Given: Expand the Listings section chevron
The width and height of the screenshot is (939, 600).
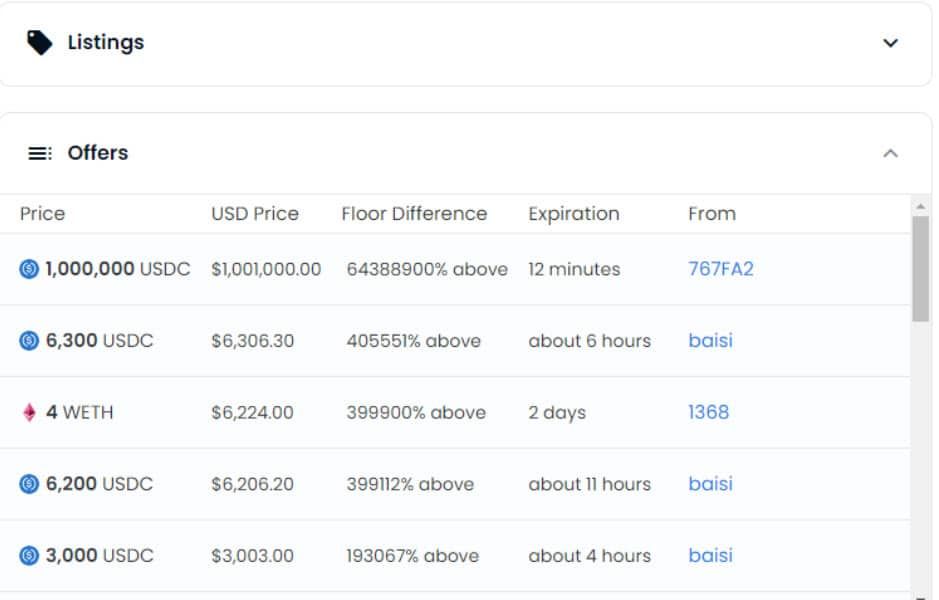Looking at the screenshot, I should click(890, 43).
